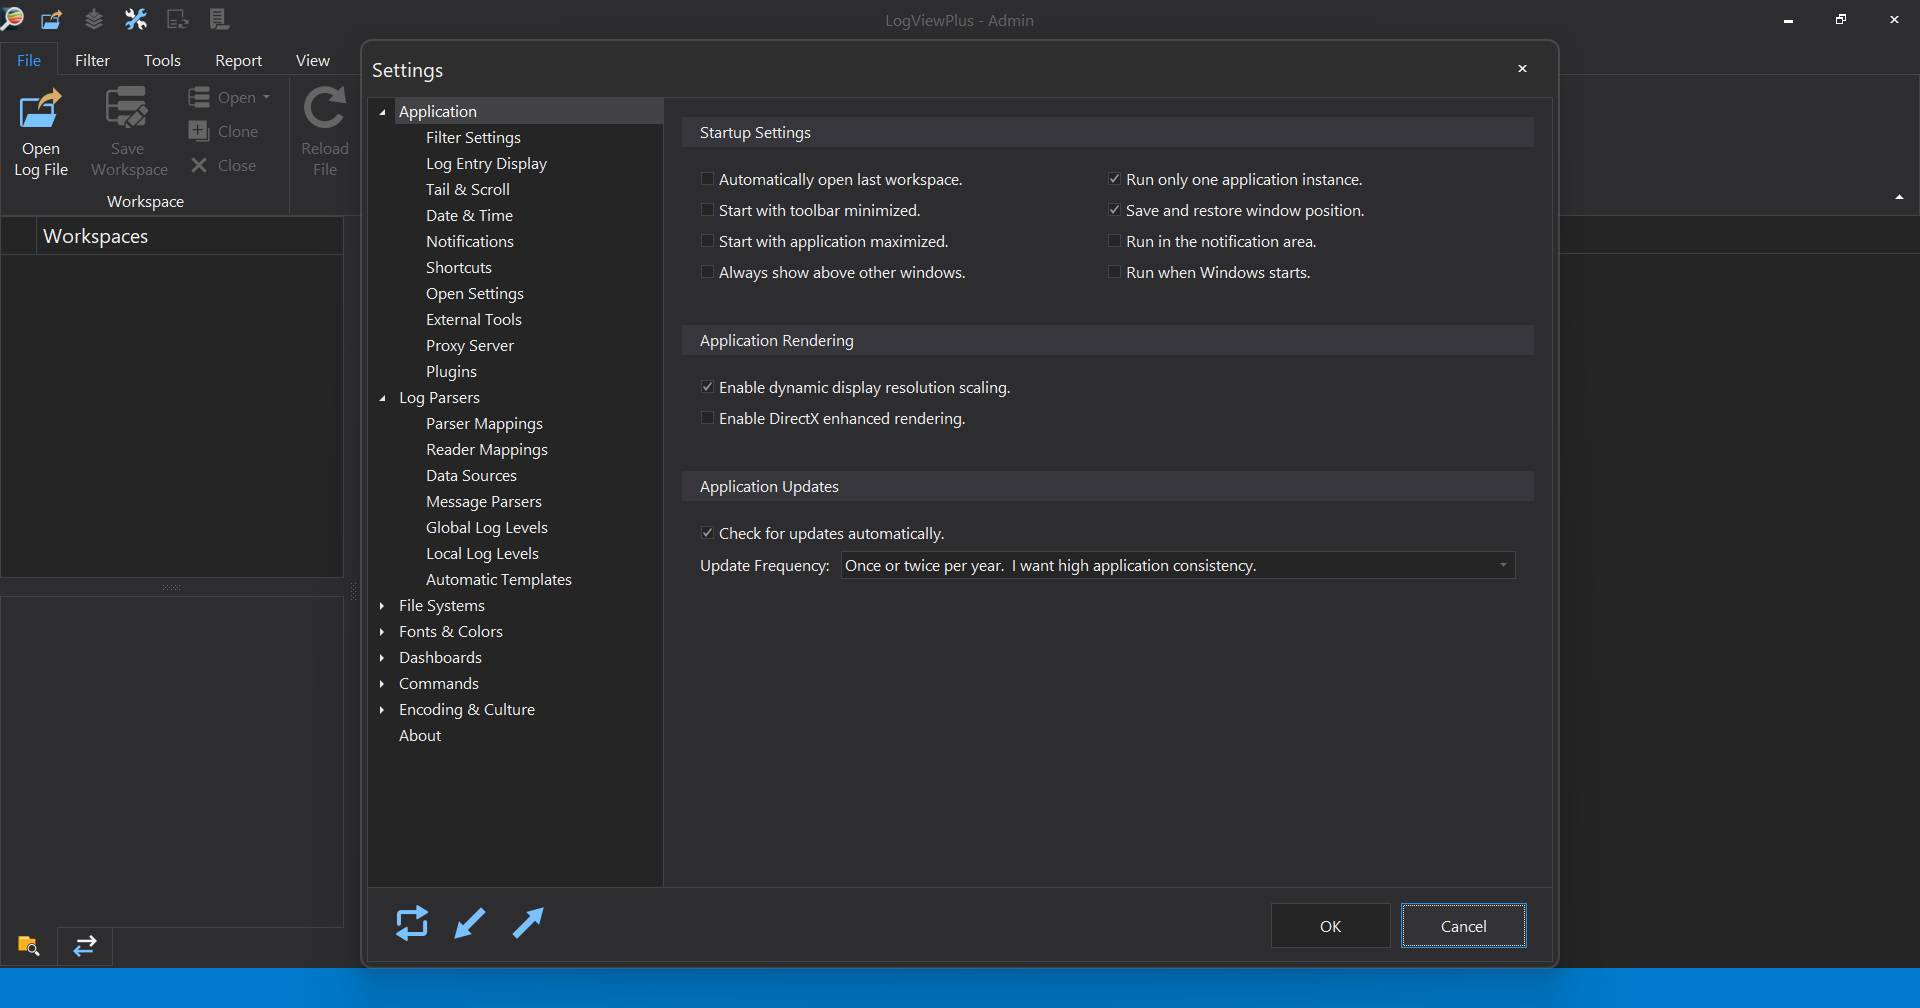Click the Save Workspace ribbon icon

point(127,108)
